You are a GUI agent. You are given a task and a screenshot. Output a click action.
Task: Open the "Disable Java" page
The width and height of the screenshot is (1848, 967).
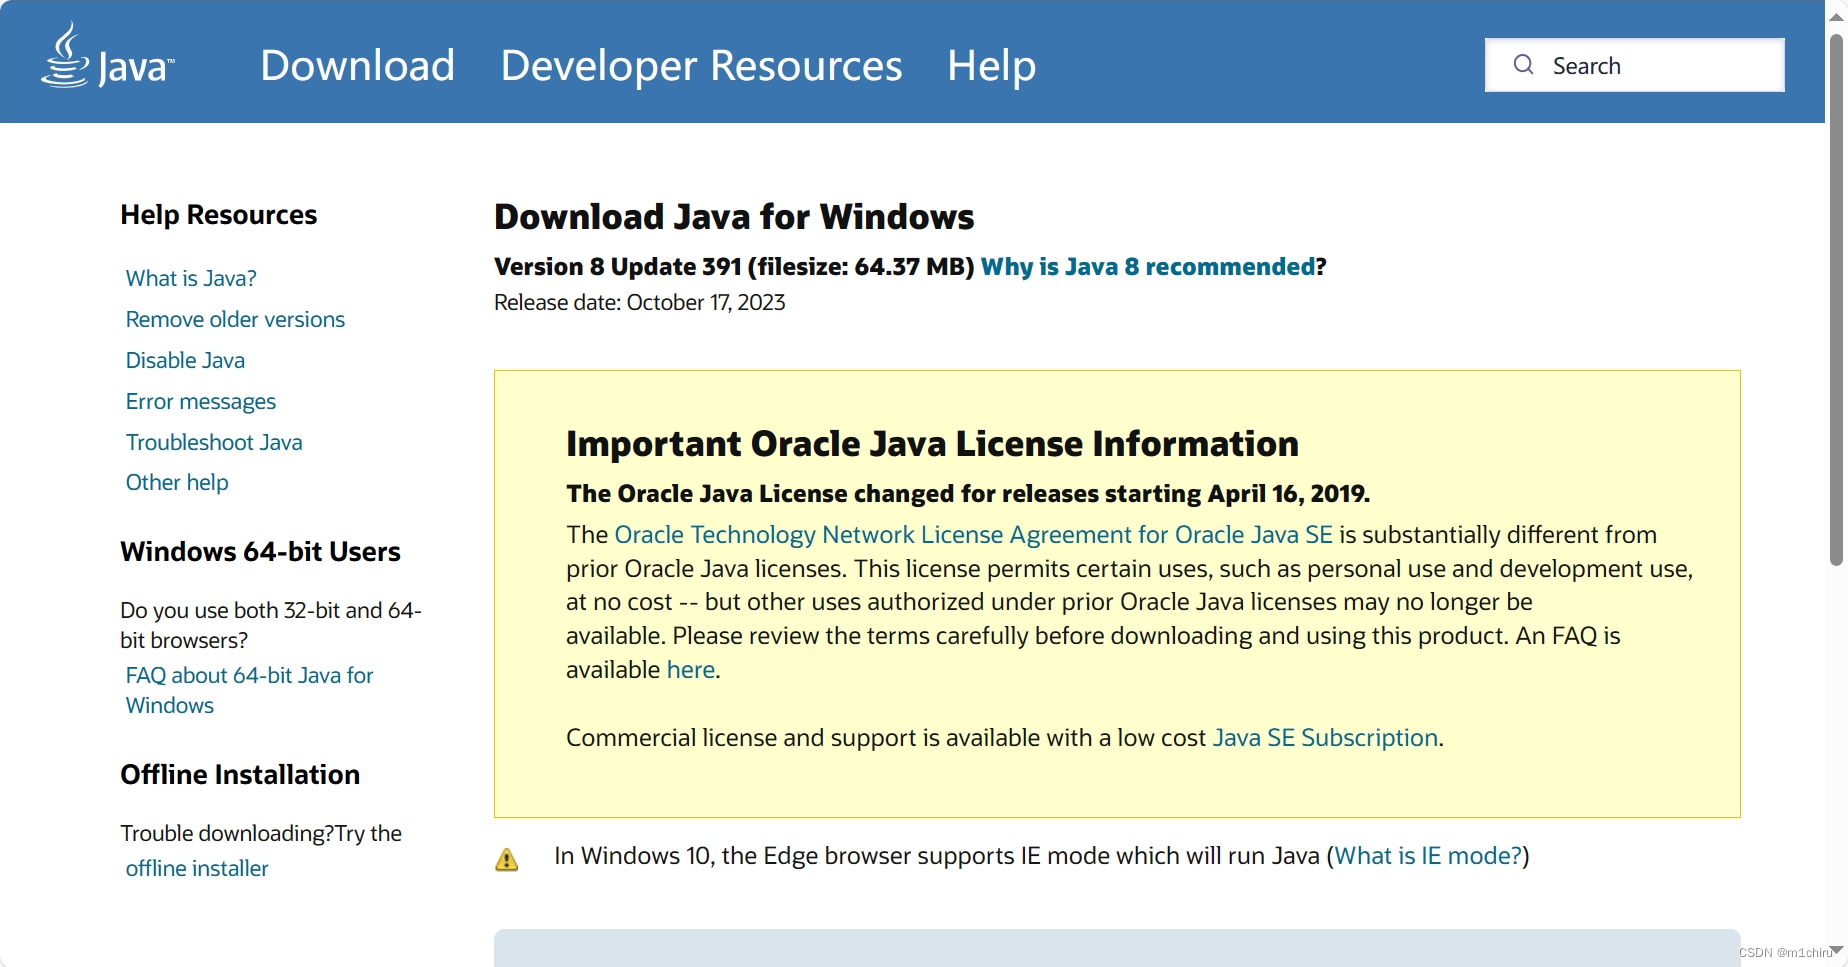[185, 360]
